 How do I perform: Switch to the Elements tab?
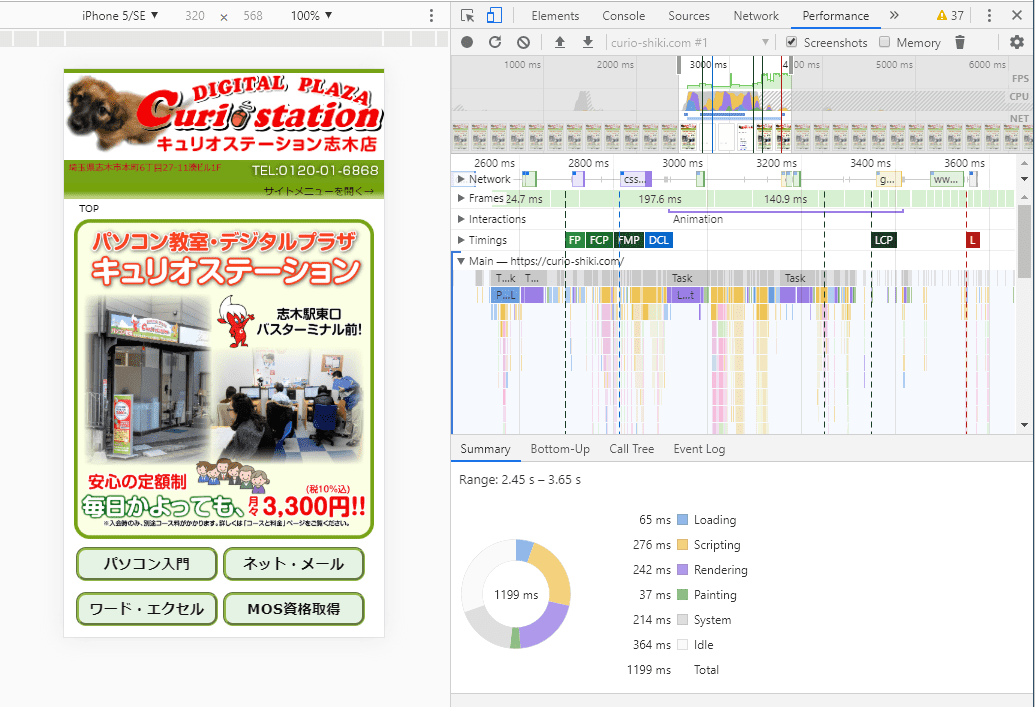555,15
